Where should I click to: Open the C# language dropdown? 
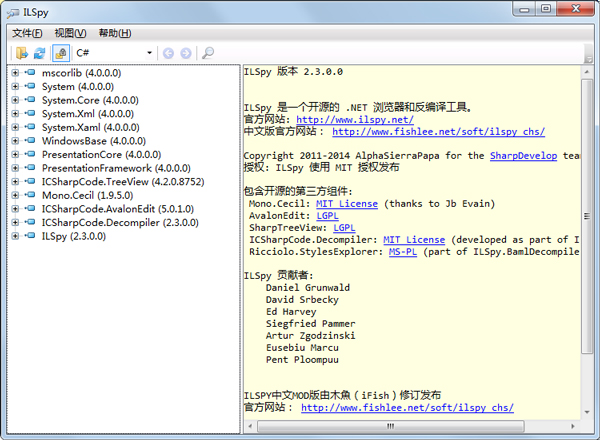(x=114, y=53)
